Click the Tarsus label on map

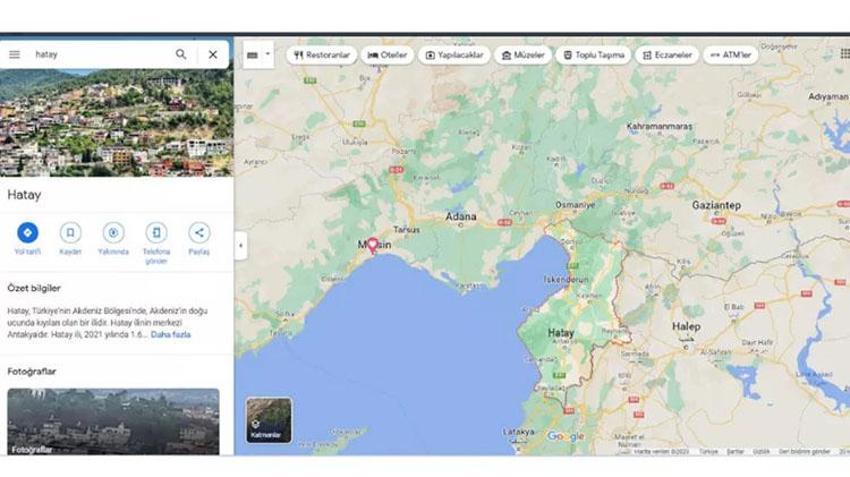(x=406, y=230)
